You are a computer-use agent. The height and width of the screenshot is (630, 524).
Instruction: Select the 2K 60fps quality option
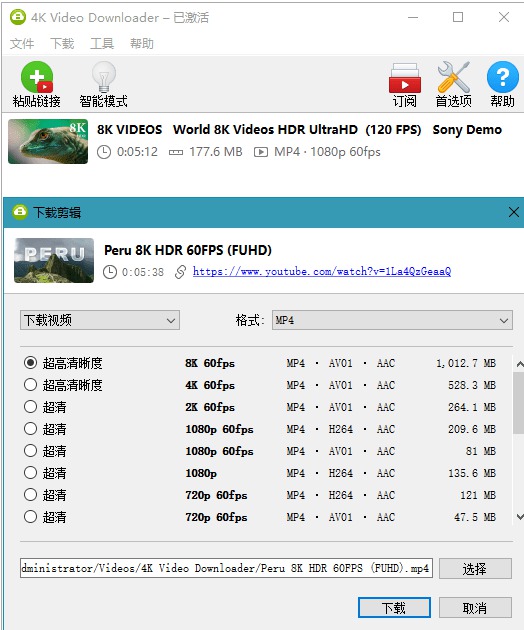pyautogui.click(x=31, y=407)
